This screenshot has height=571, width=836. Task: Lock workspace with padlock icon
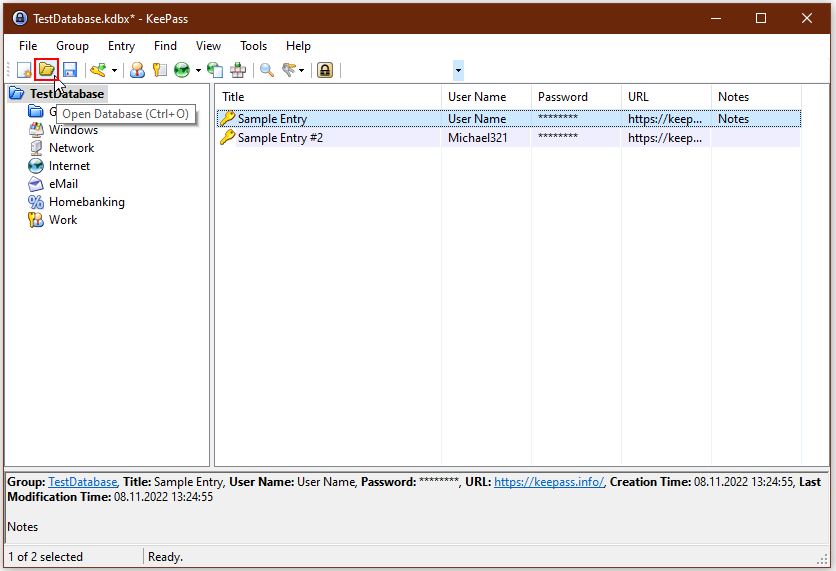[325, 70]
